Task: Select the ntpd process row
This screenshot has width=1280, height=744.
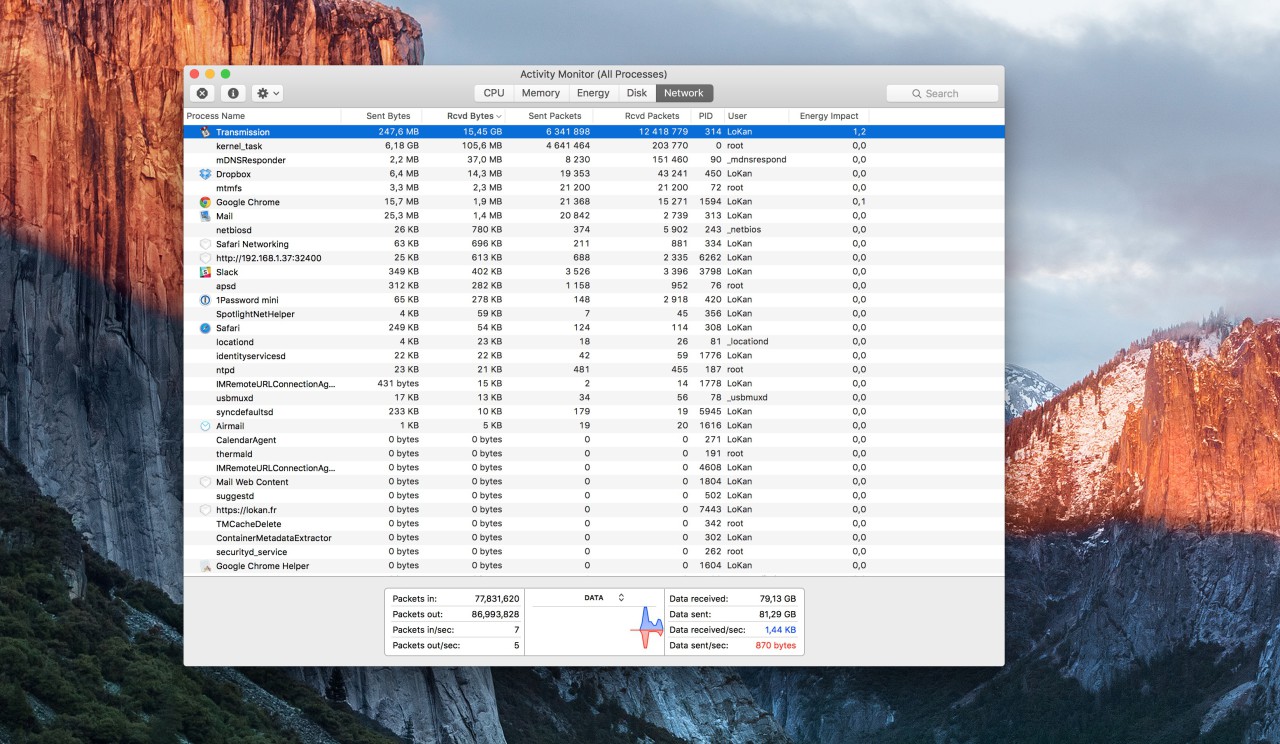Action: [x=594, y=370]
